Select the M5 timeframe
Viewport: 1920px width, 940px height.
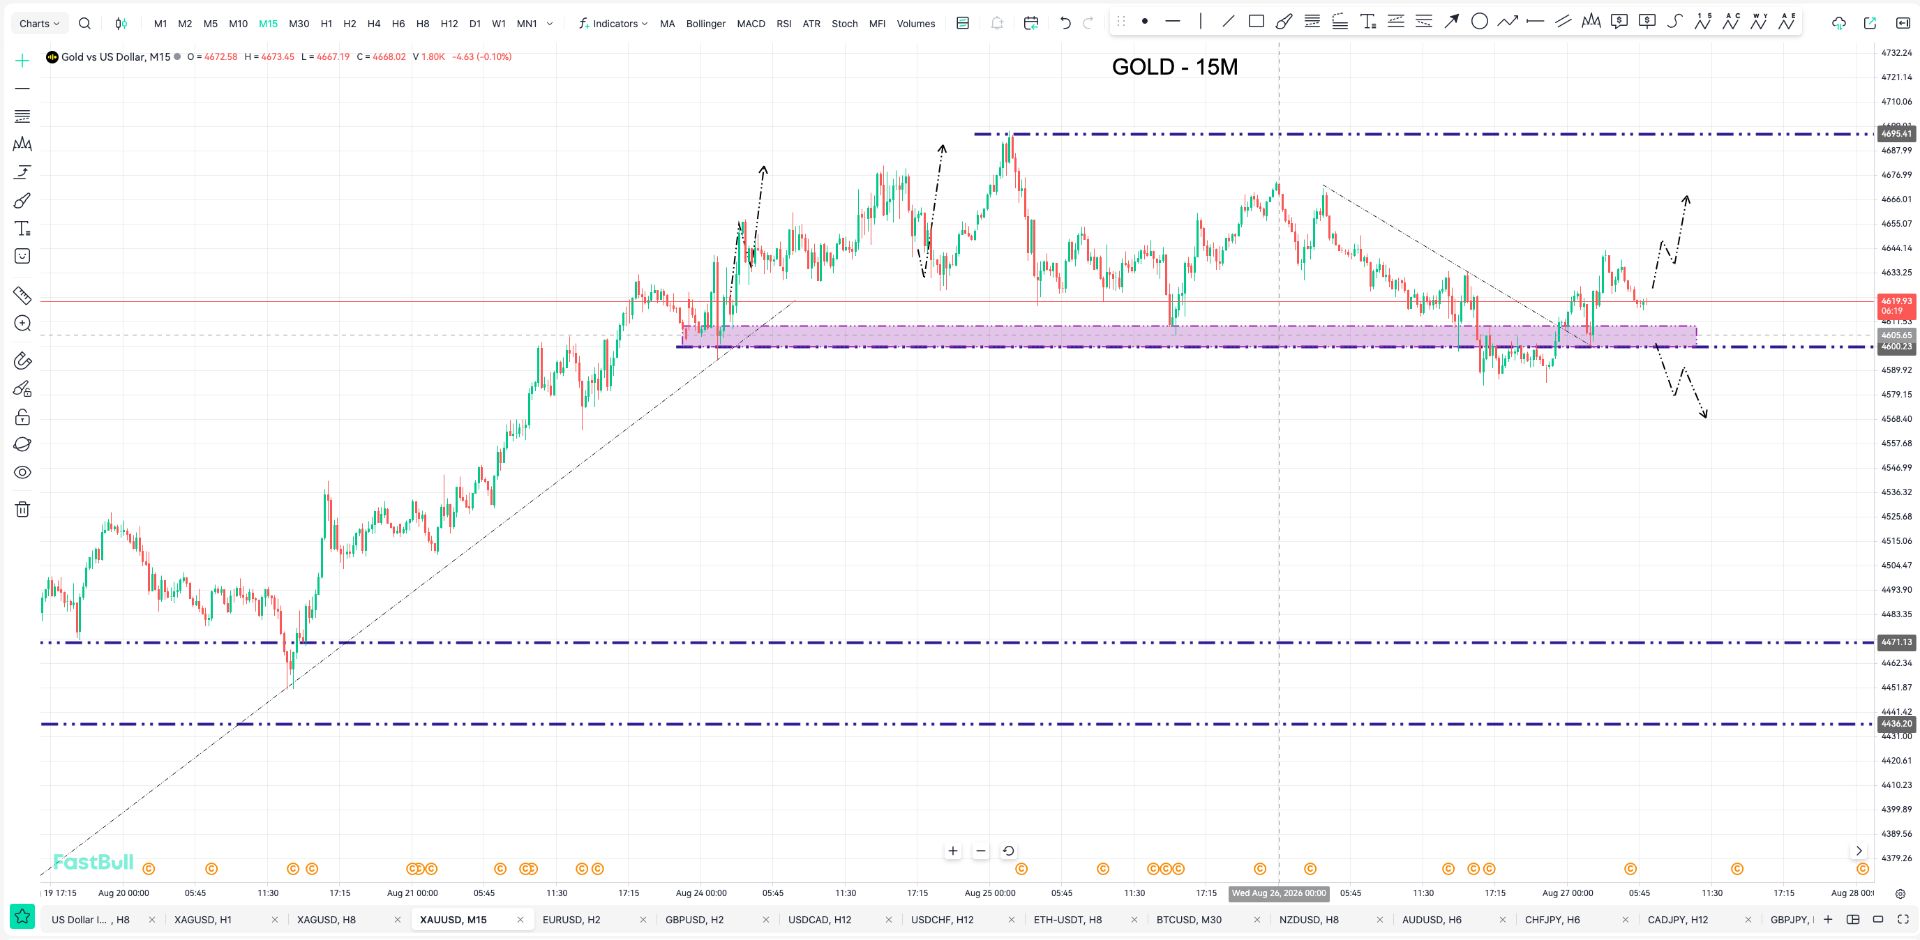[210, 23]
